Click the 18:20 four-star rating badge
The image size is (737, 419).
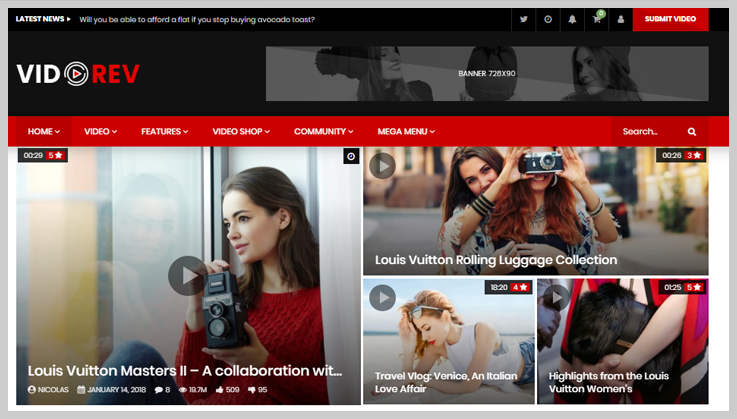tap(509, 287)
